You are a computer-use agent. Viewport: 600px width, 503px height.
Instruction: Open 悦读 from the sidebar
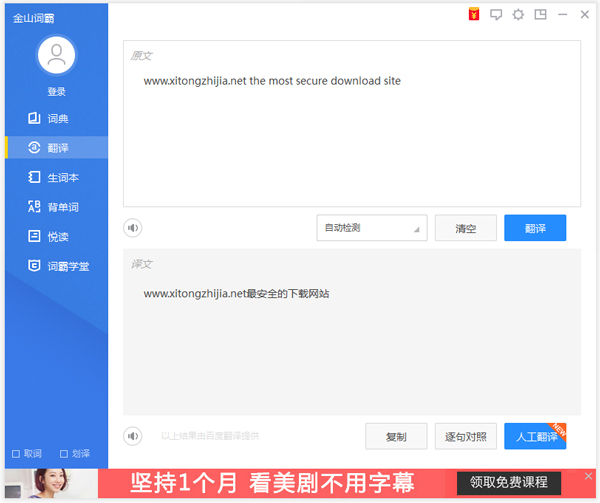56,237
